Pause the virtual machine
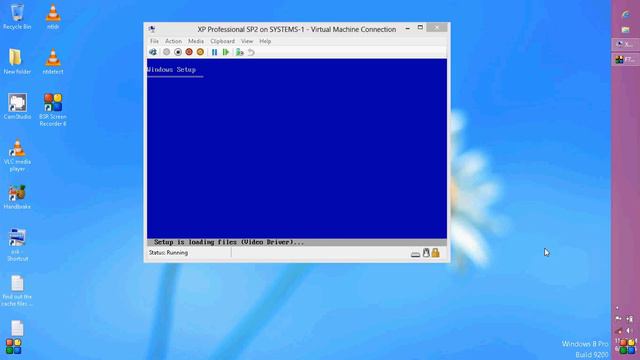 click(214, 52)
